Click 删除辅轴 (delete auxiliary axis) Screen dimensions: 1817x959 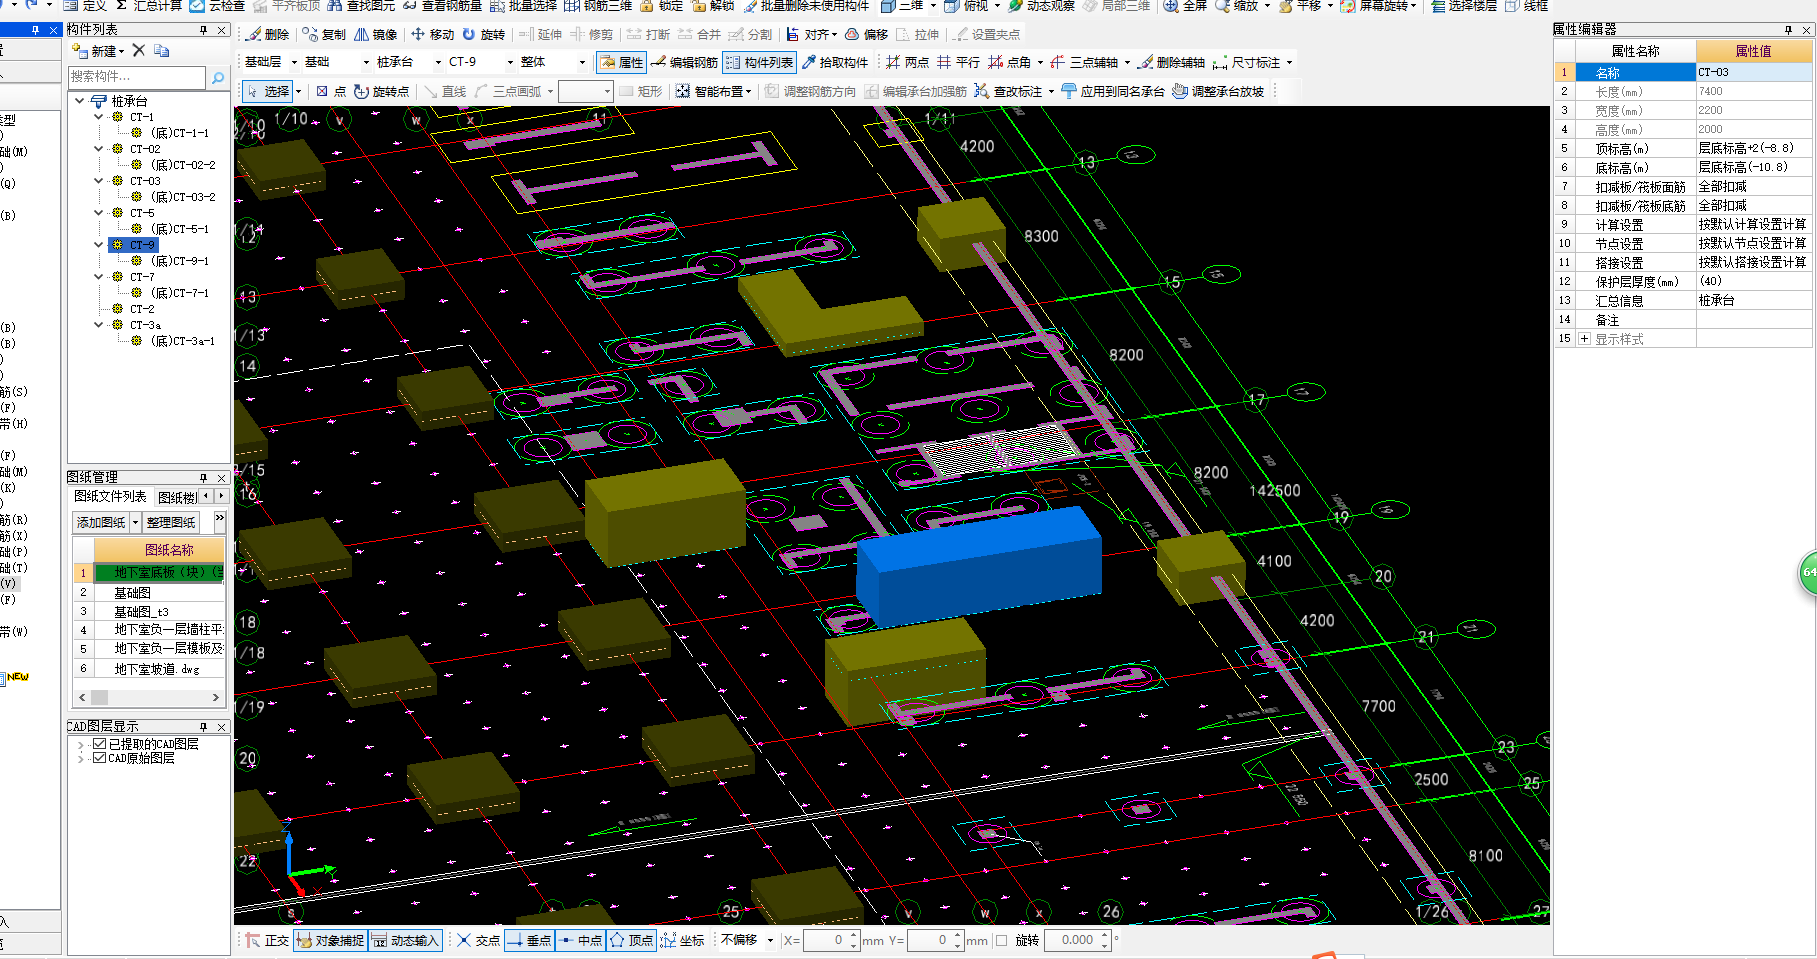tap(1171, 62)
